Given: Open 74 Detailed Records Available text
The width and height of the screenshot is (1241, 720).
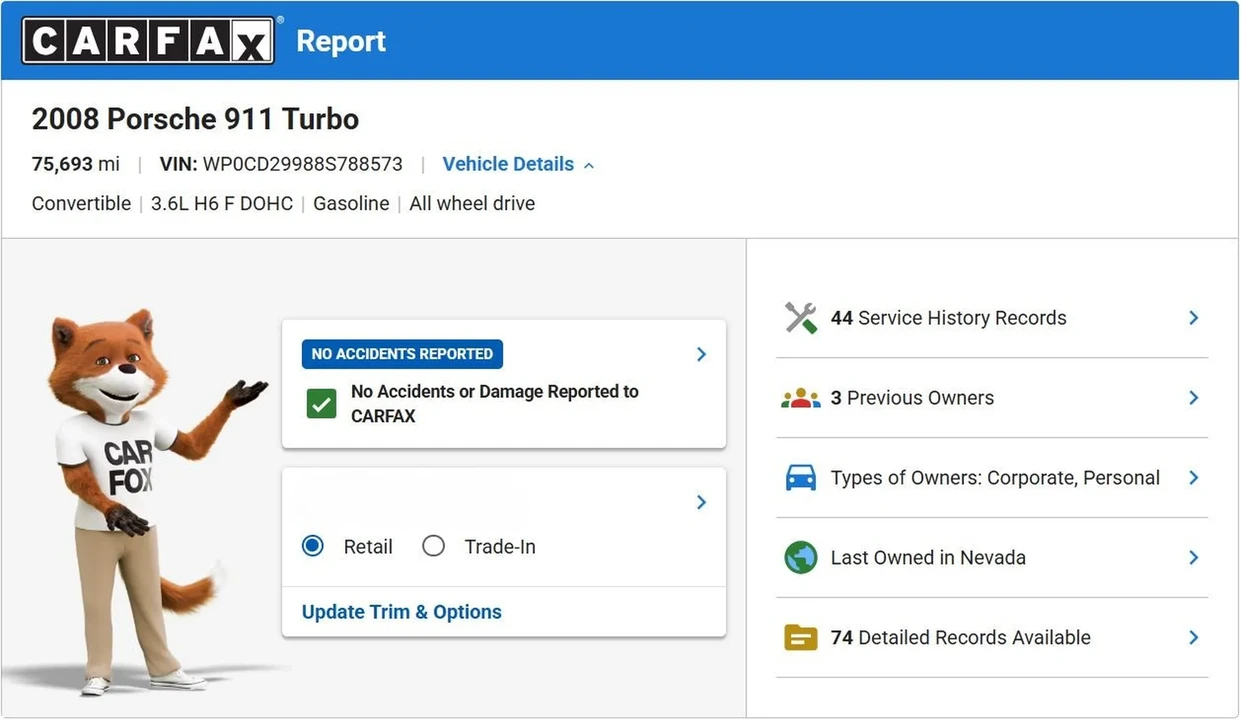Looking at the screenshot, I should point(960,638).
